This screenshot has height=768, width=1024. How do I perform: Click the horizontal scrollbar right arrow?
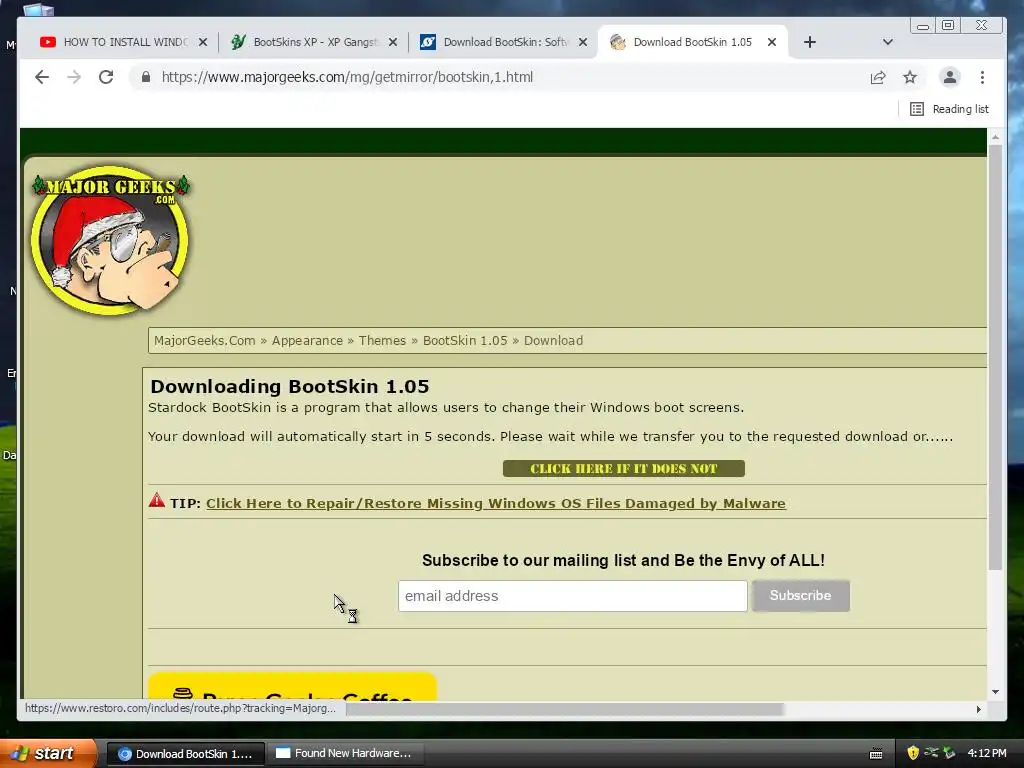click(978, 709)
